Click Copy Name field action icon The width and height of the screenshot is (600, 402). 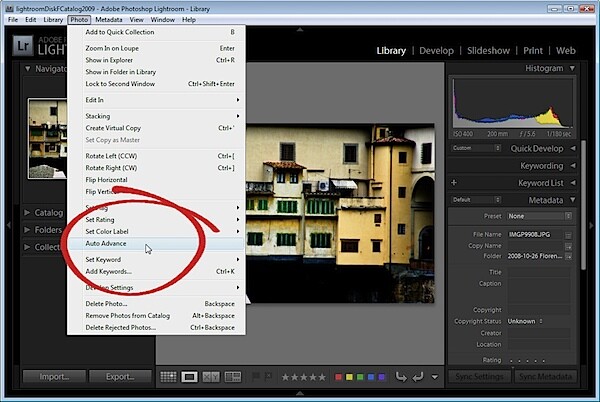(x=569, y=246)
